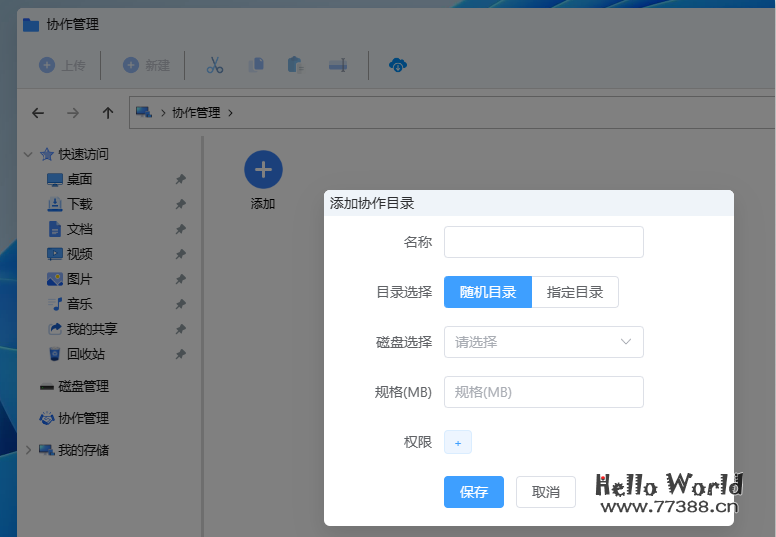Expand the 我的存储 tree node arrow
Image resolution: width=776 pixels, height=537 pixels.
(28, 450)
